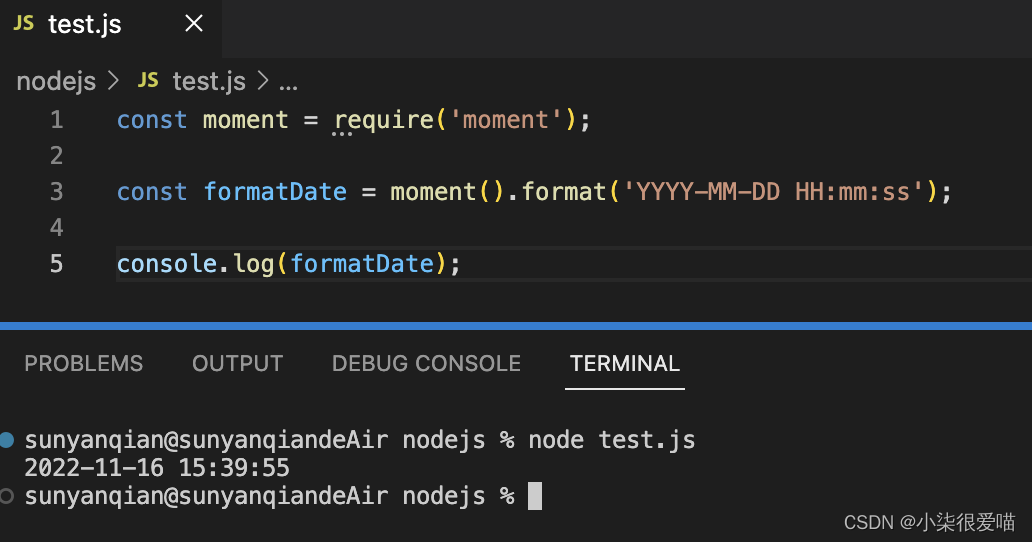1032x542 pixels.
Task: Click test.js in the breadcrumb path
Action: tap(208, 81)
